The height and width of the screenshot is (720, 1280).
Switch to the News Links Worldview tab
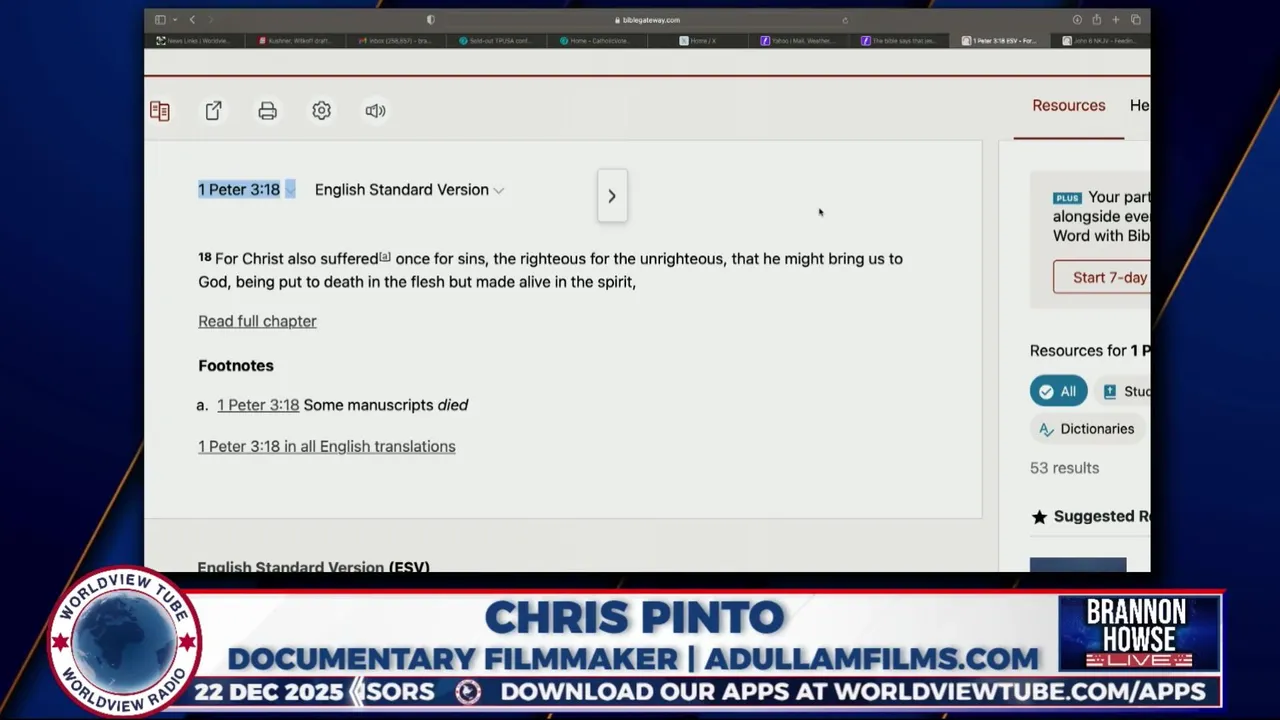click(194, 41)
